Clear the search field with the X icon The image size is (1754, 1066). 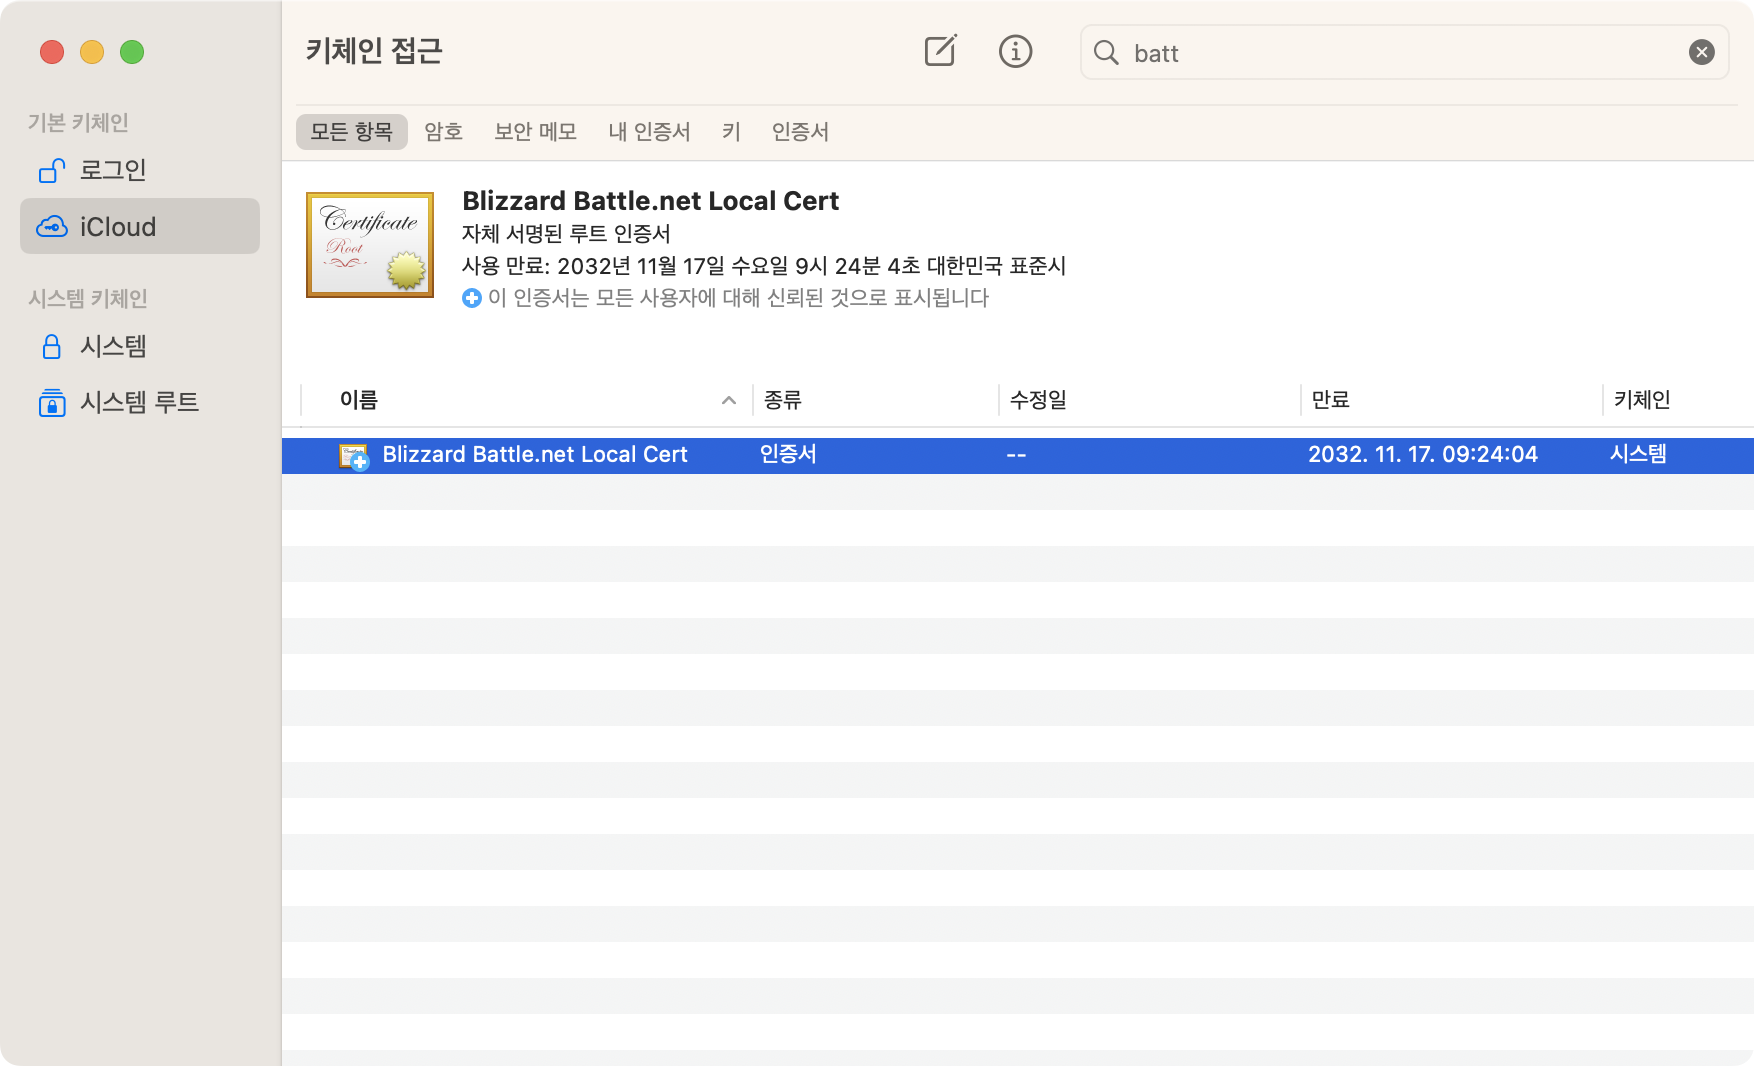(x=1701, y=52)
